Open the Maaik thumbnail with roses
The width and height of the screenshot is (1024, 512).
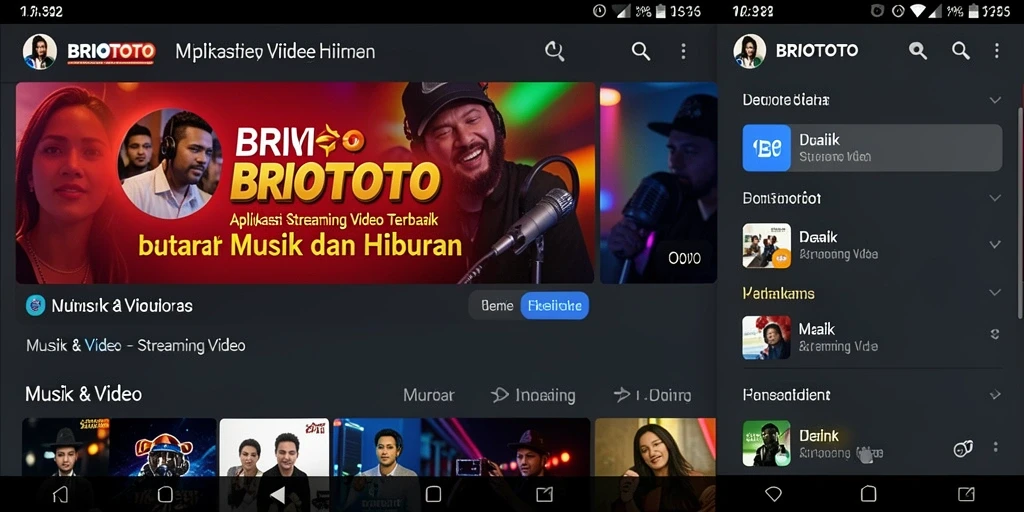767,338
